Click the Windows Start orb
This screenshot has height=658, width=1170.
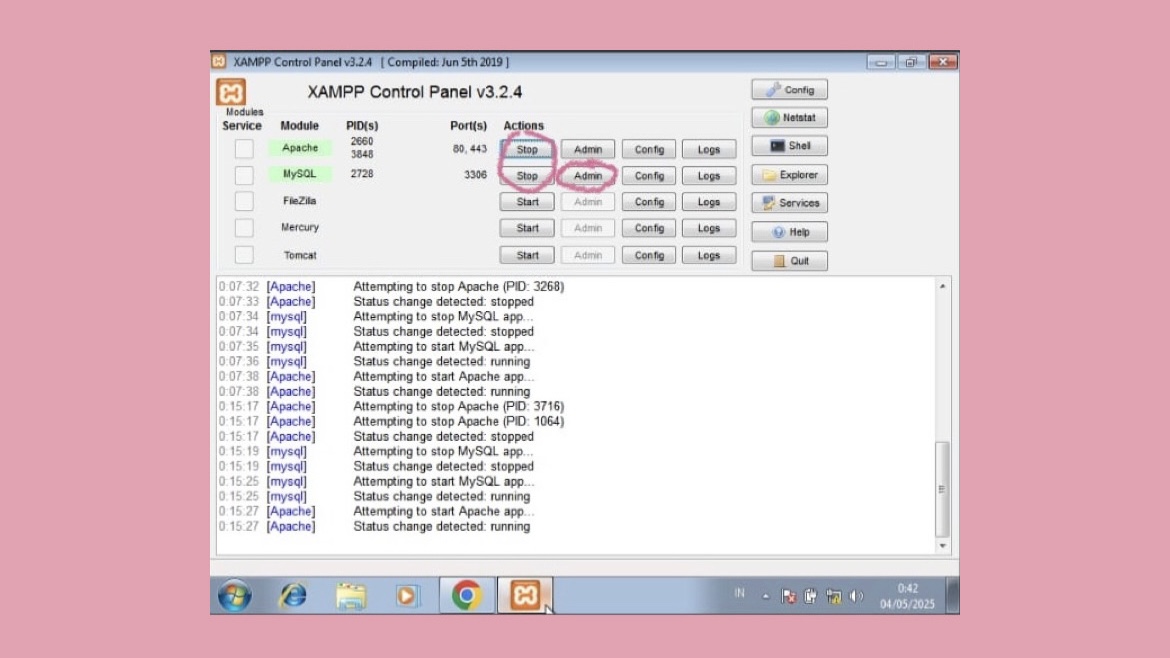pyautogui.click(x=234, y=595)
